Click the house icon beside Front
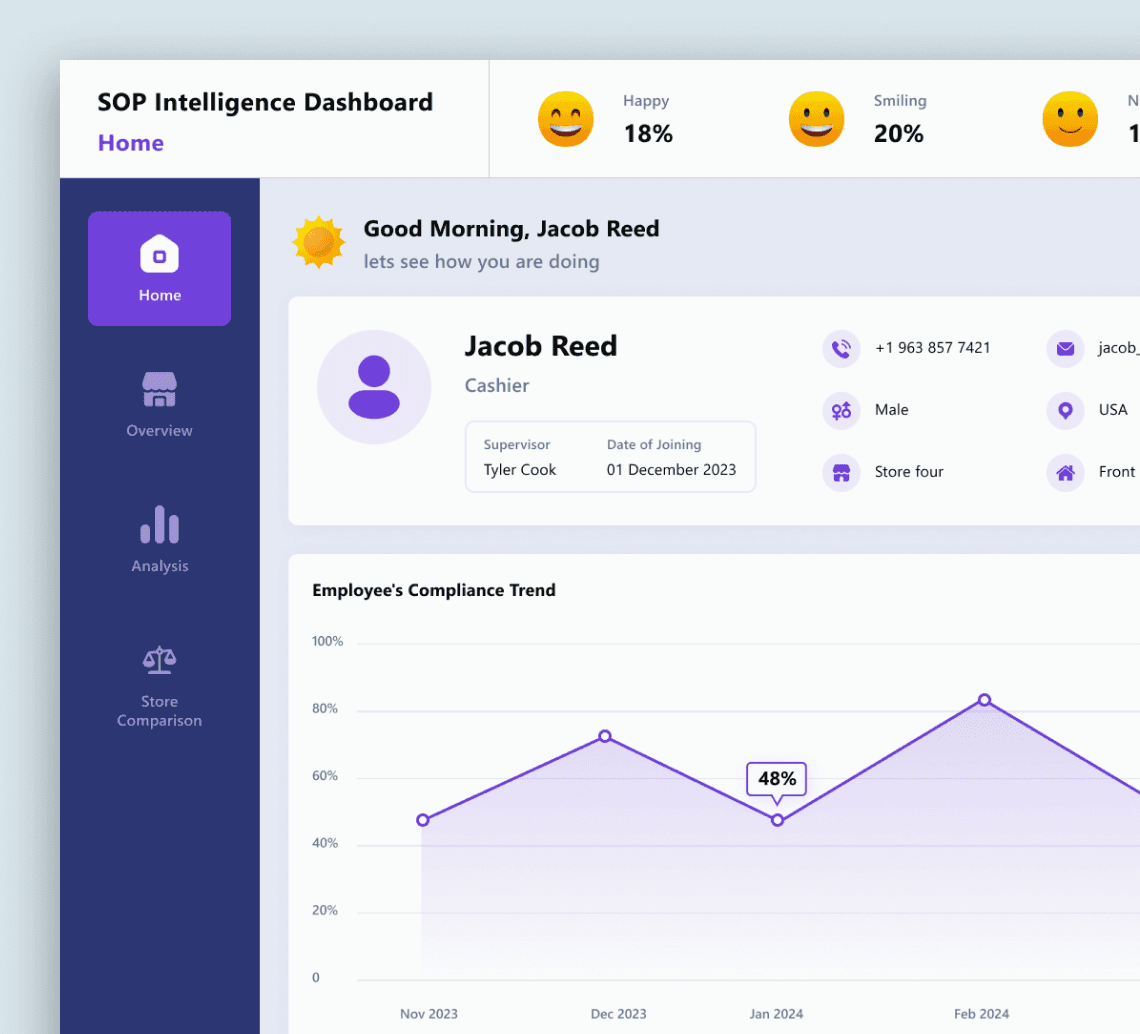Viewport: 1140px width, 1034px height. (1065, 473)
